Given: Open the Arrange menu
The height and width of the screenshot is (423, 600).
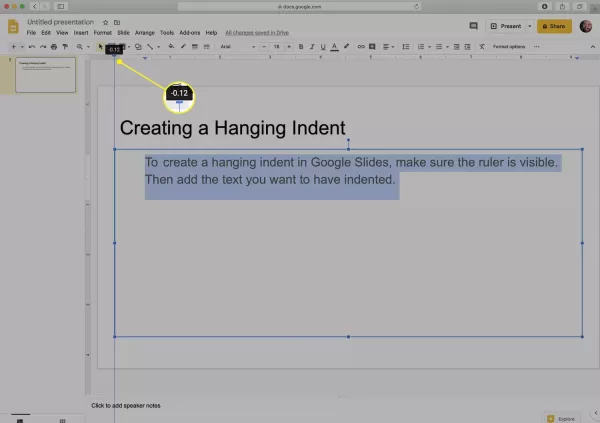Looking at the screenshot, I should pyautogui.click(x=145, y=33).
